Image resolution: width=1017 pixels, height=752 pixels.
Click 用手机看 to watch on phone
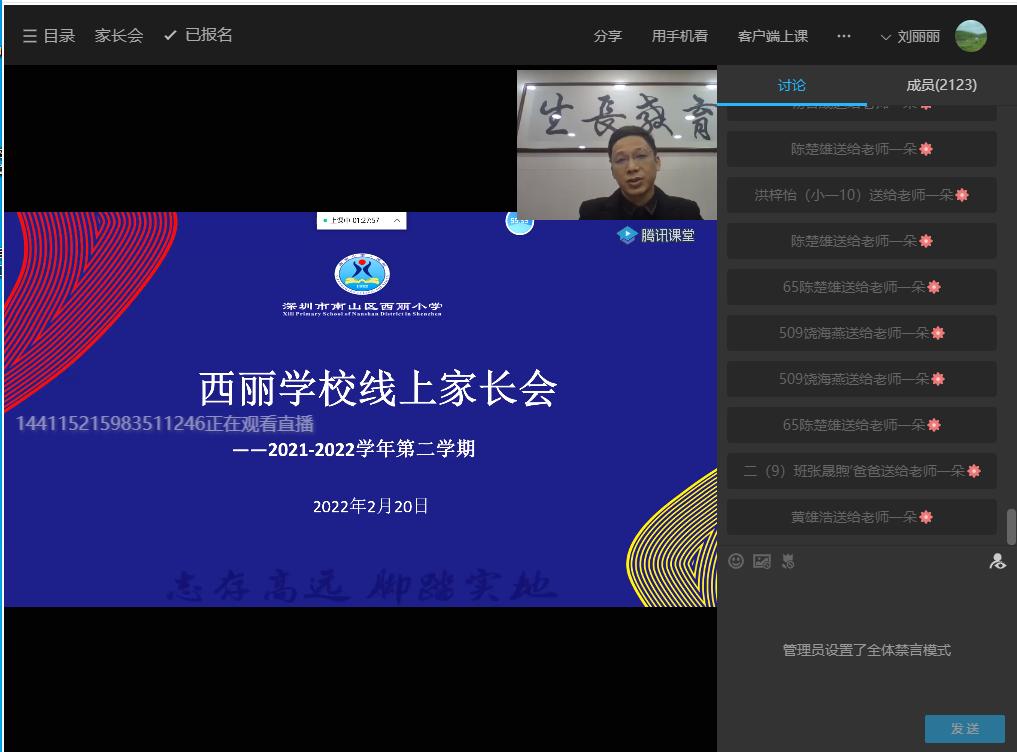(679, 36)
